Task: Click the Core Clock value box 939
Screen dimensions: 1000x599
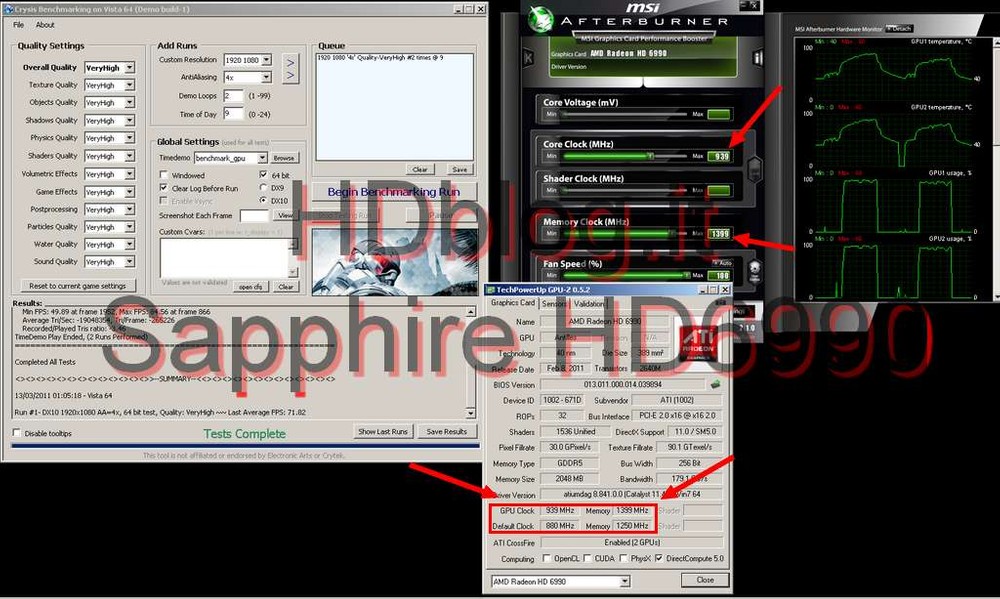Action: tap(719, 156)
